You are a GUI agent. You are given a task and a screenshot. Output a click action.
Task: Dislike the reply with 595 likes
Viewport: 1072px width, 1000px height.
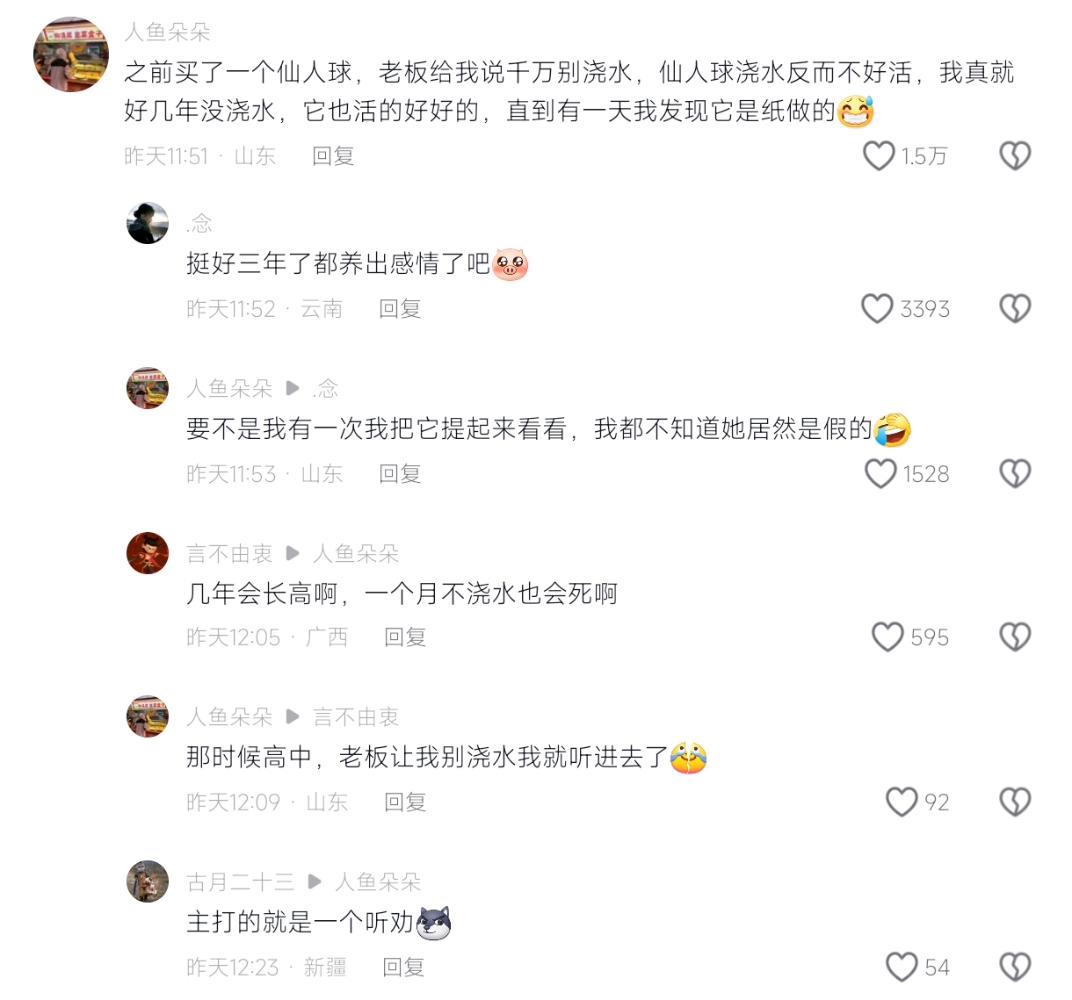pyautogui.click(x=1015, y=636)
